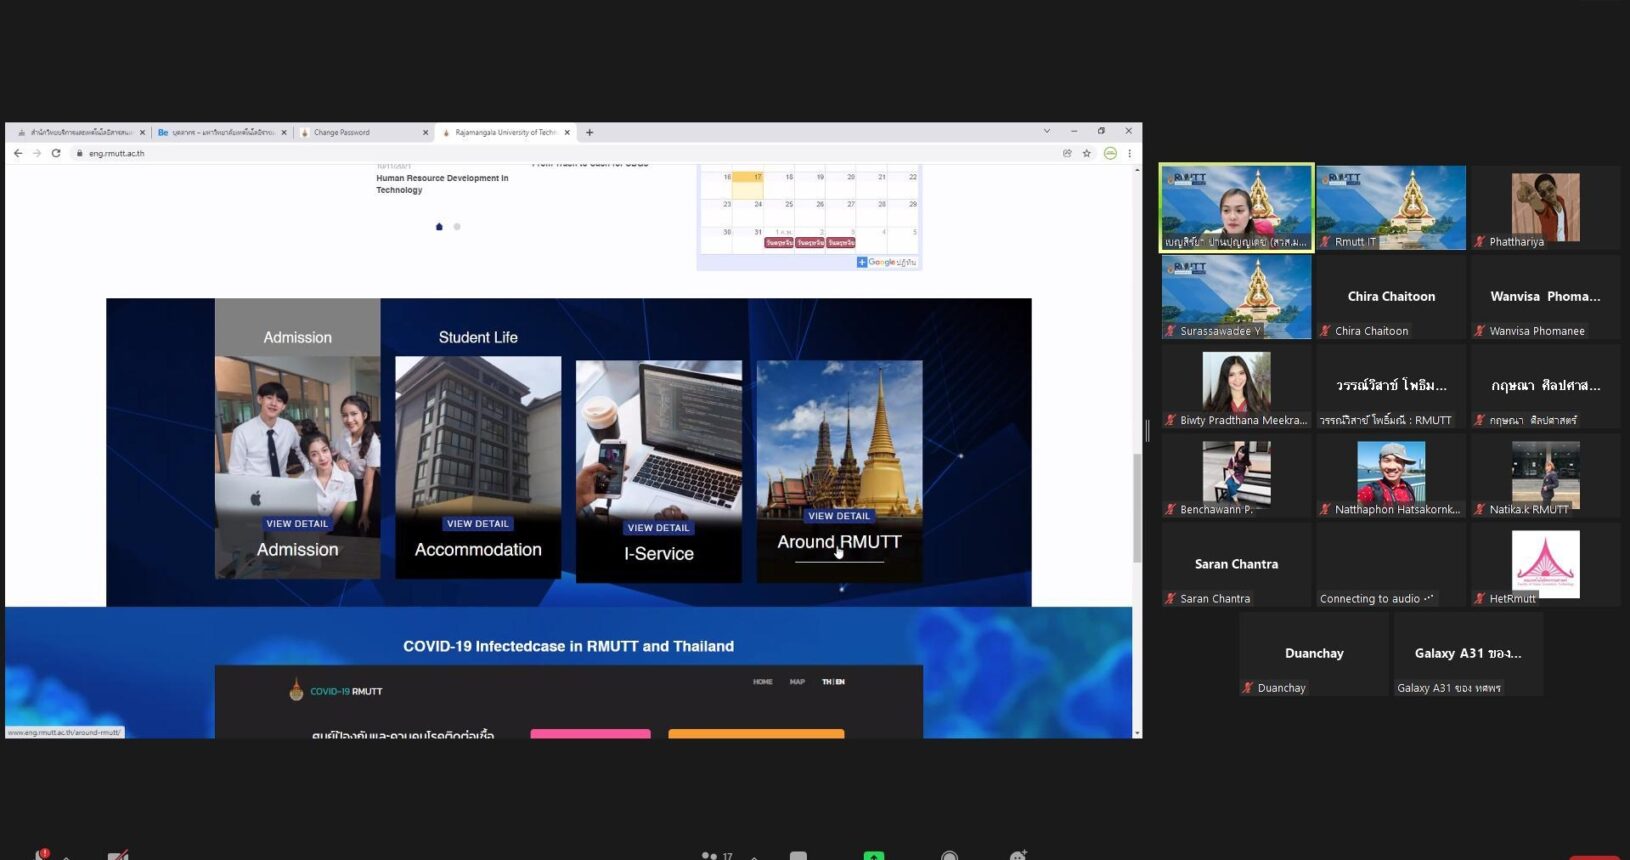Screen dimensions: 1630x860
Task: Click View Detail on the Admission card
Action: tap(297, 524)
